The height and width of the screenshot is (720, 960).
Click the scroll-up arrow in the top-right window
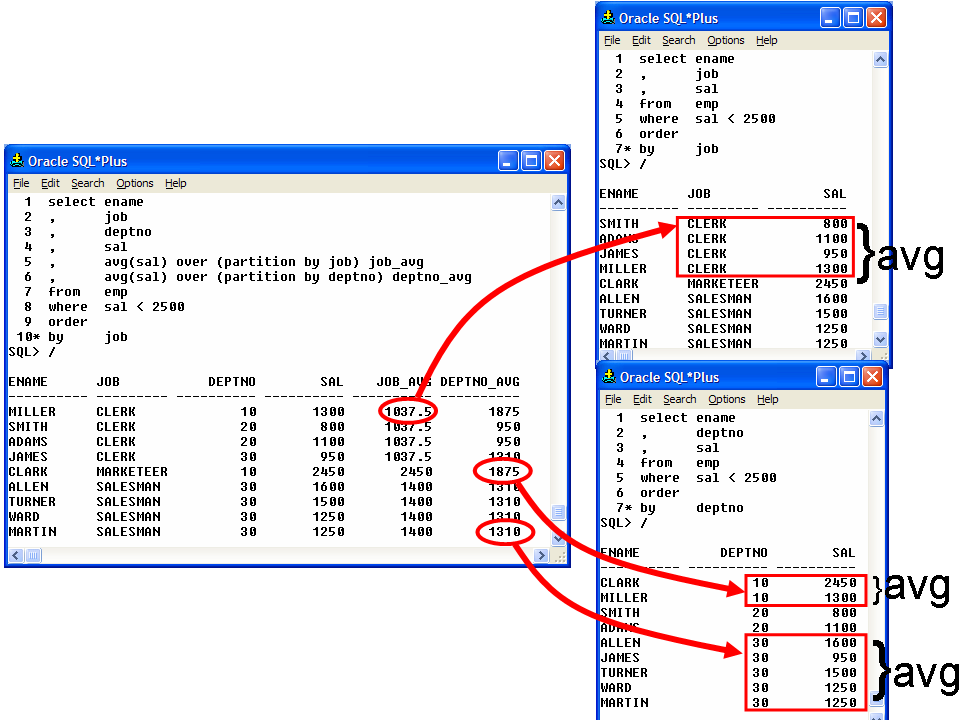[x=880, y=60]
